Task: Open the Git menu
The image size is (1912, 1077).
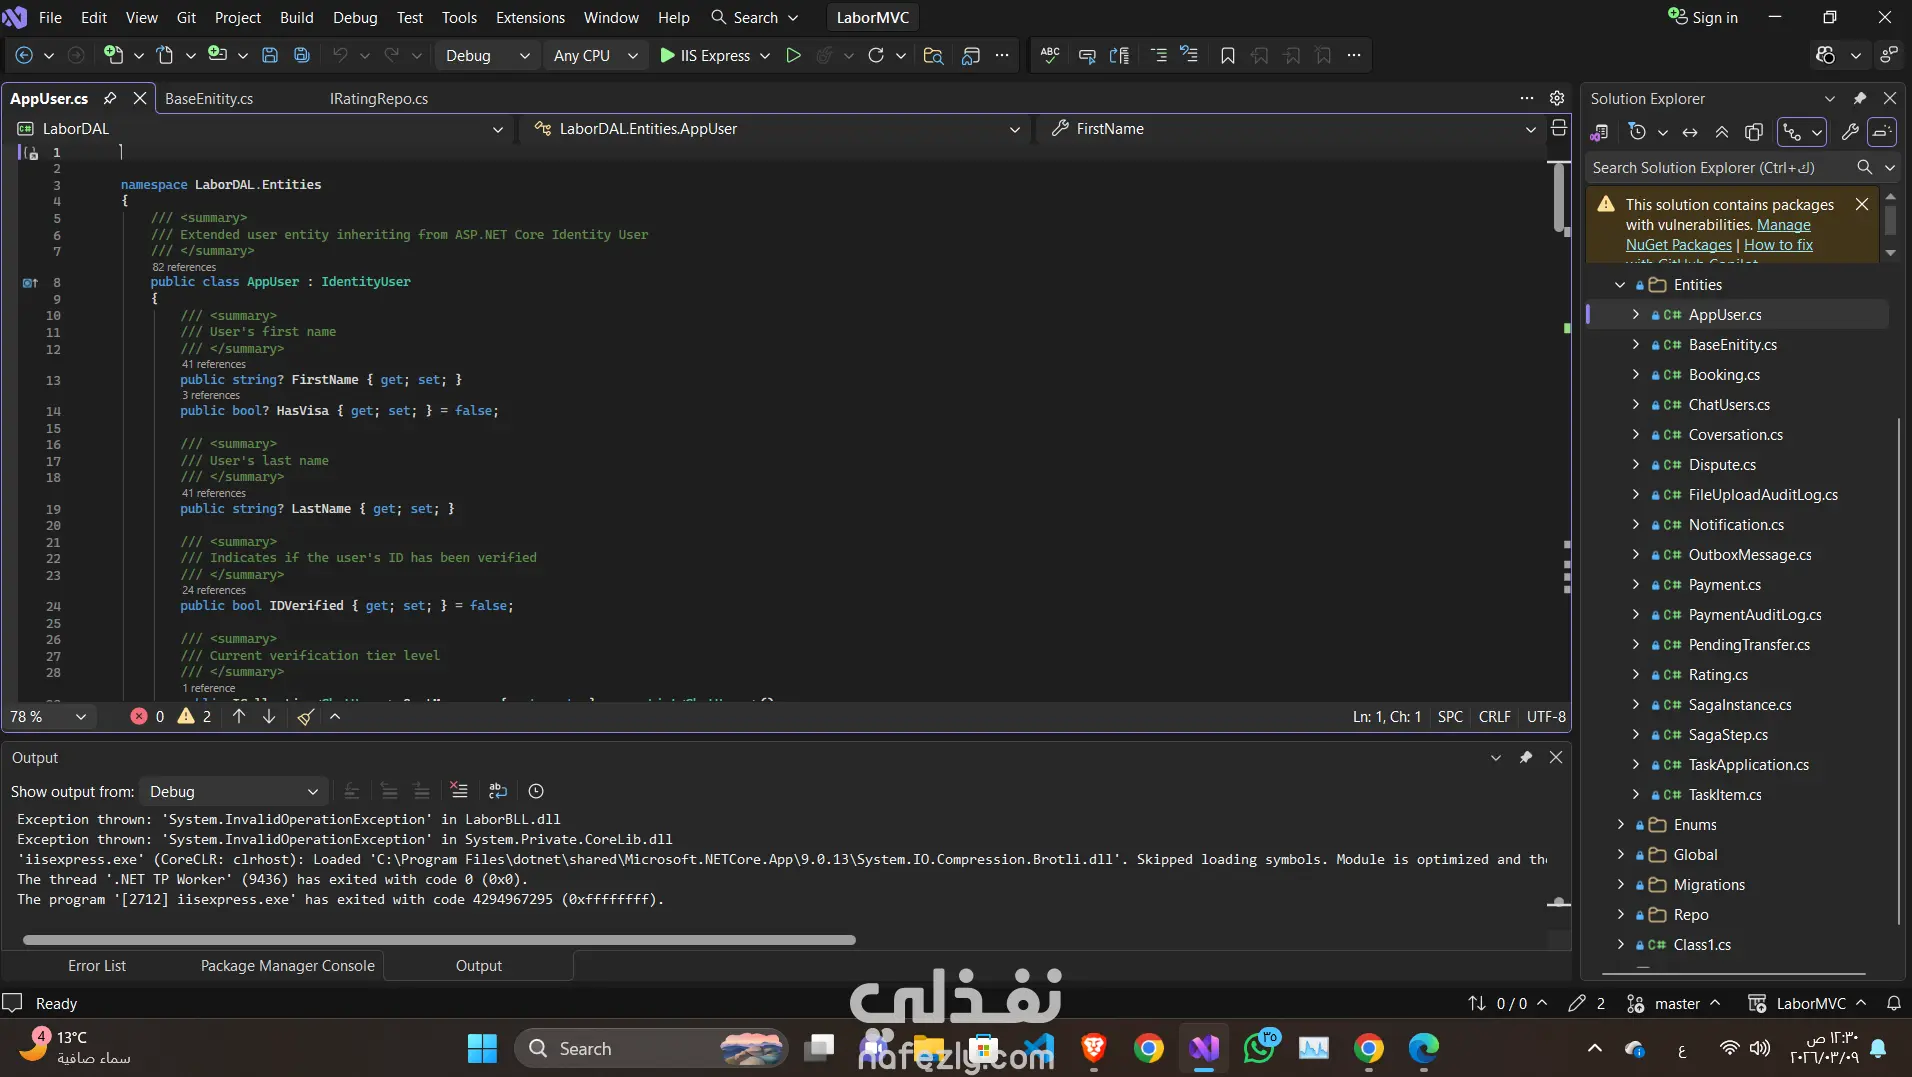Action: pos(186,17)
